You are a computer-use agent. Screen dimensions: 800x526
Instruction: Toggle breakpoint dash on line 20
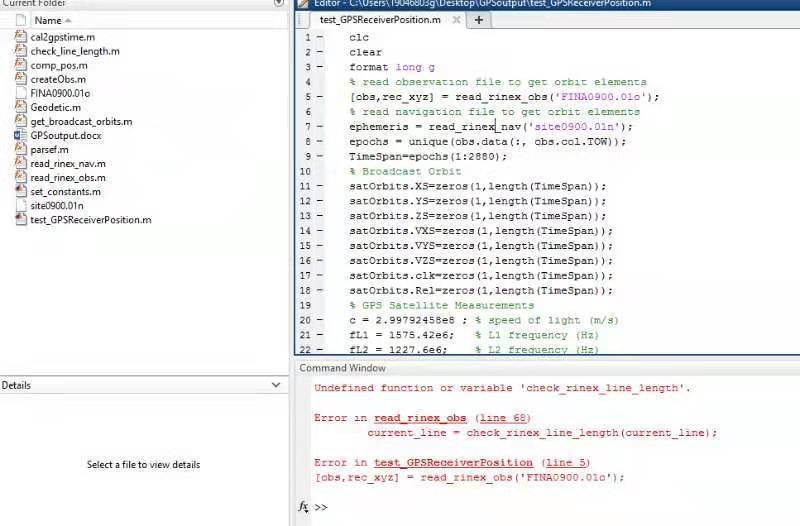320,320
